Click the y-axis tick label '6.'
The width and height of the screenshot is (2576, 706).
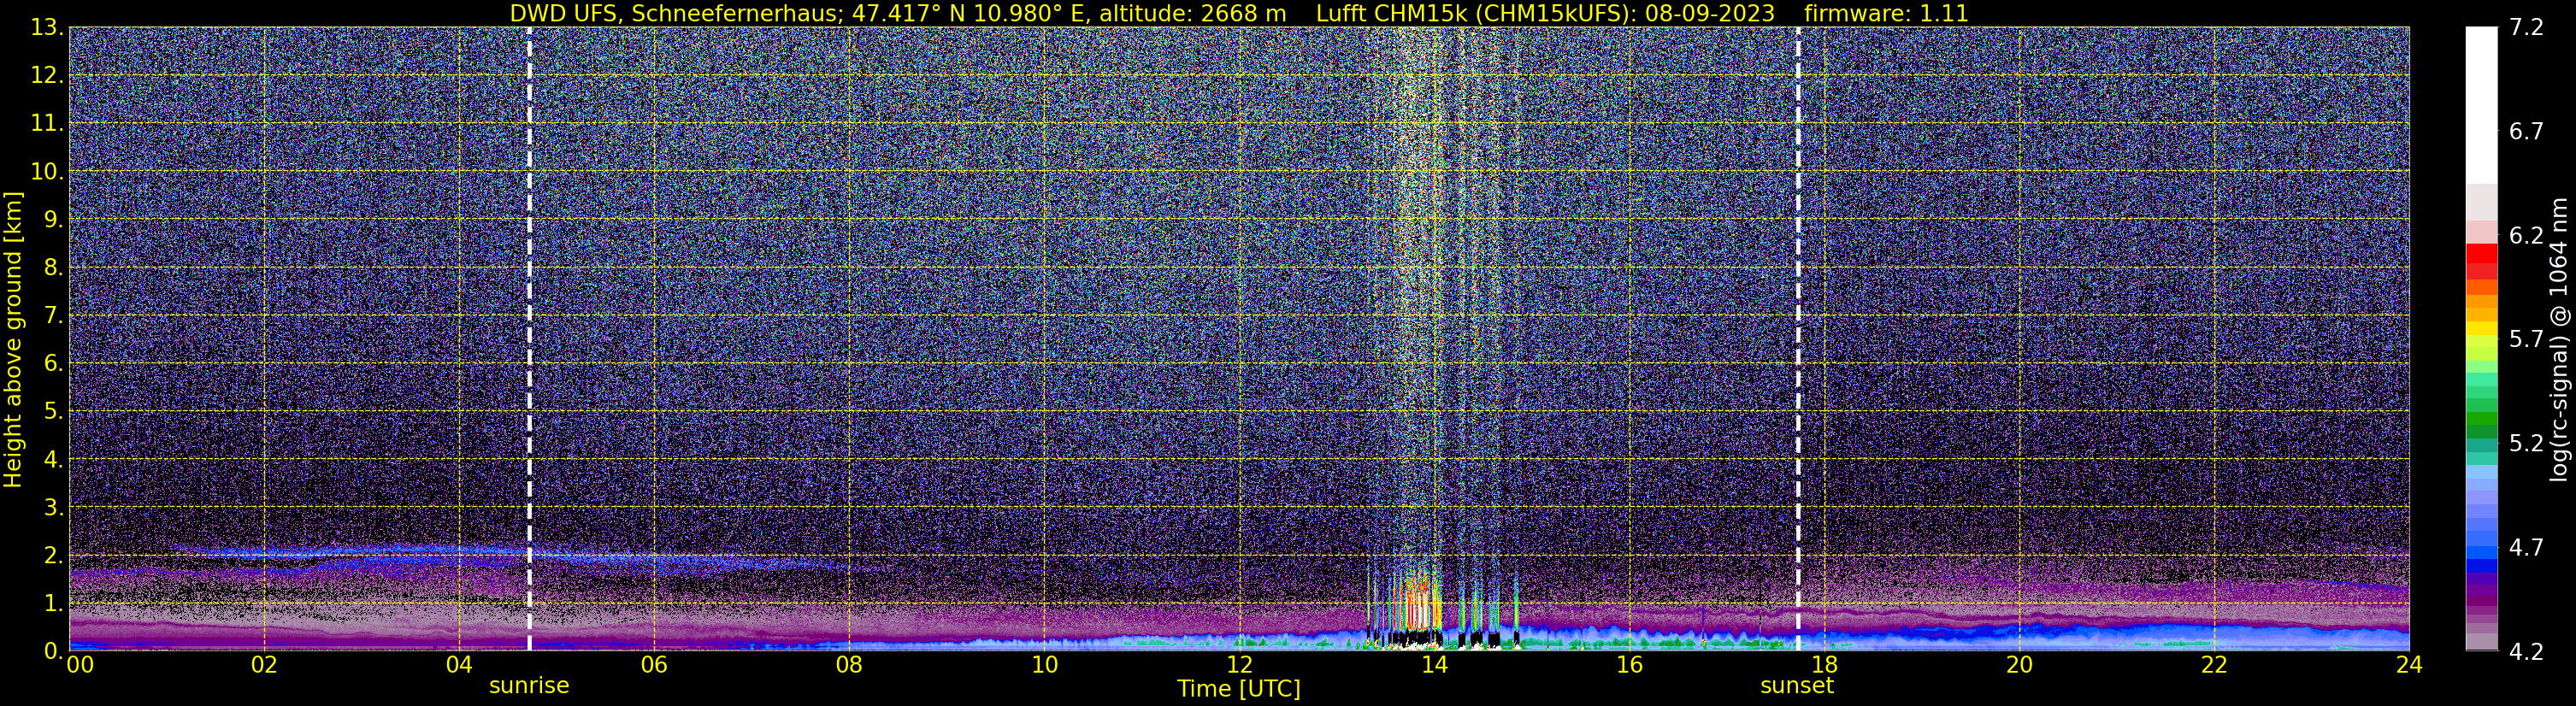pos(53,363)
